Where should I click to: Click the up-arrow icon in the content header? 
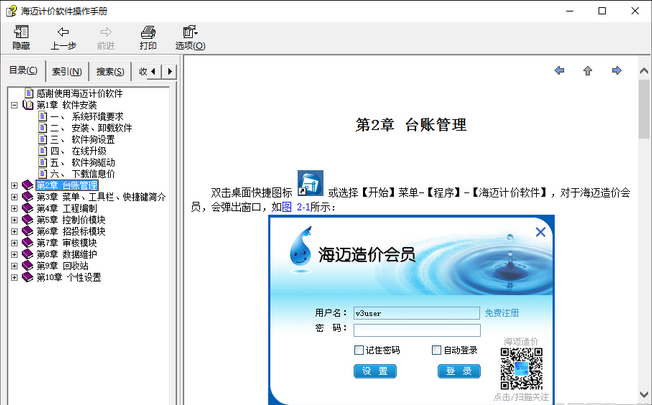588,70
